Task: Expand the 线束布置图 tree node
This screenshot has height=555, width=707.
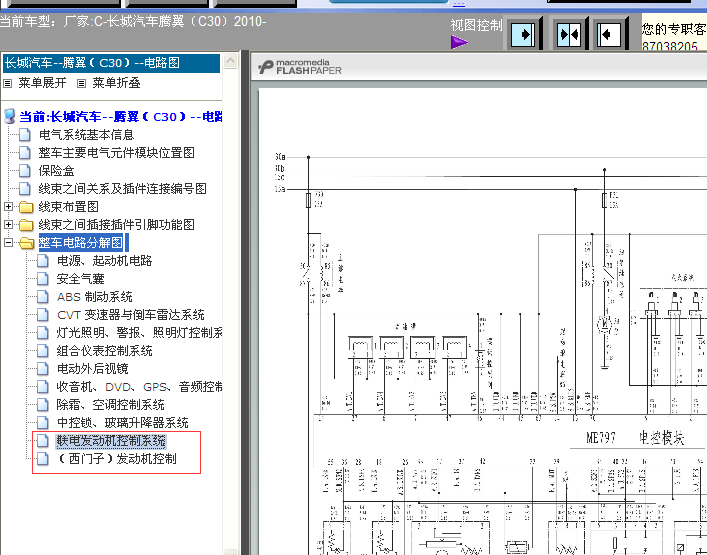Action: [x=8, y=206]
